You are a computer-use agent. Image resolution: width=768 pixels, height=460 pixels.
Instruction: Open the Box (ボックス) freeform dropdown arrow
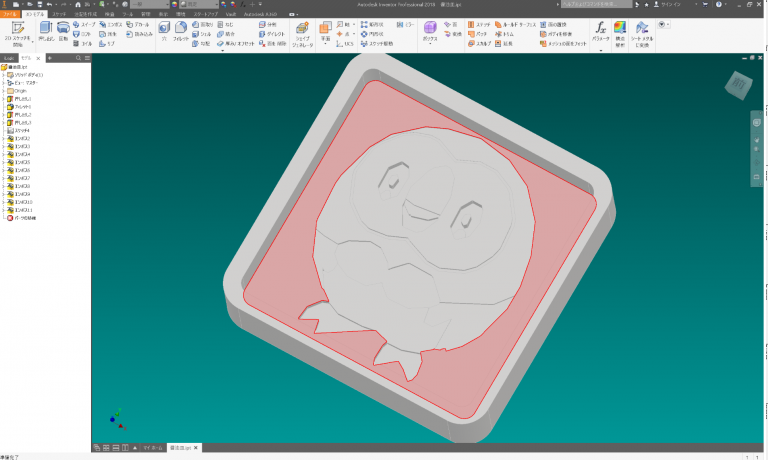[x=430, y=45]
